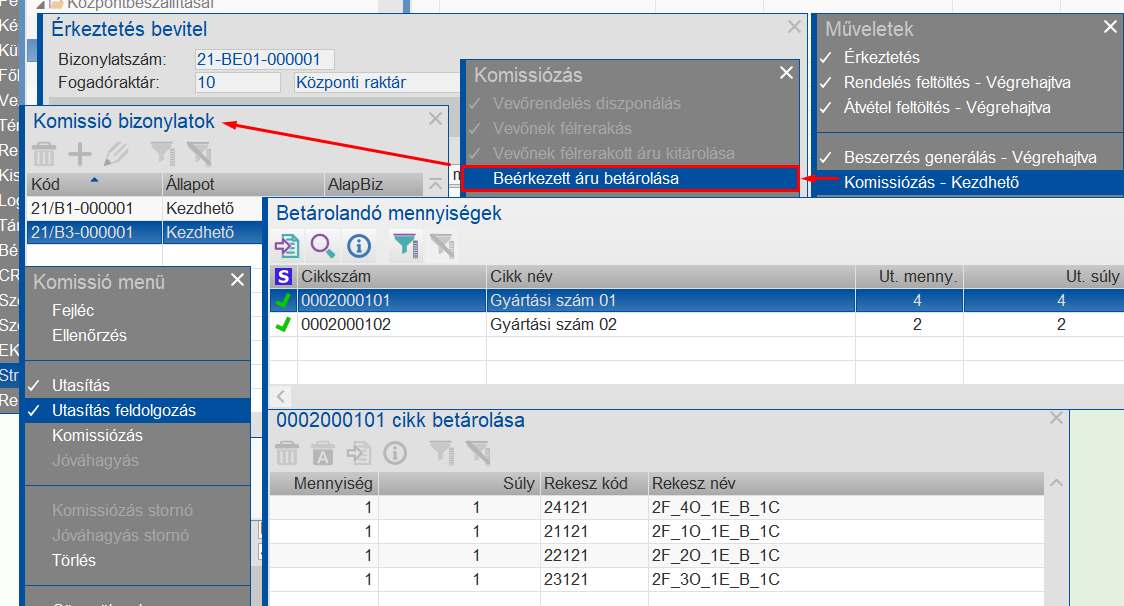The image size is (1124, 606).
Task: Collapse Komissió bizonylatok grid with top arrow
Action: (435, 184)
